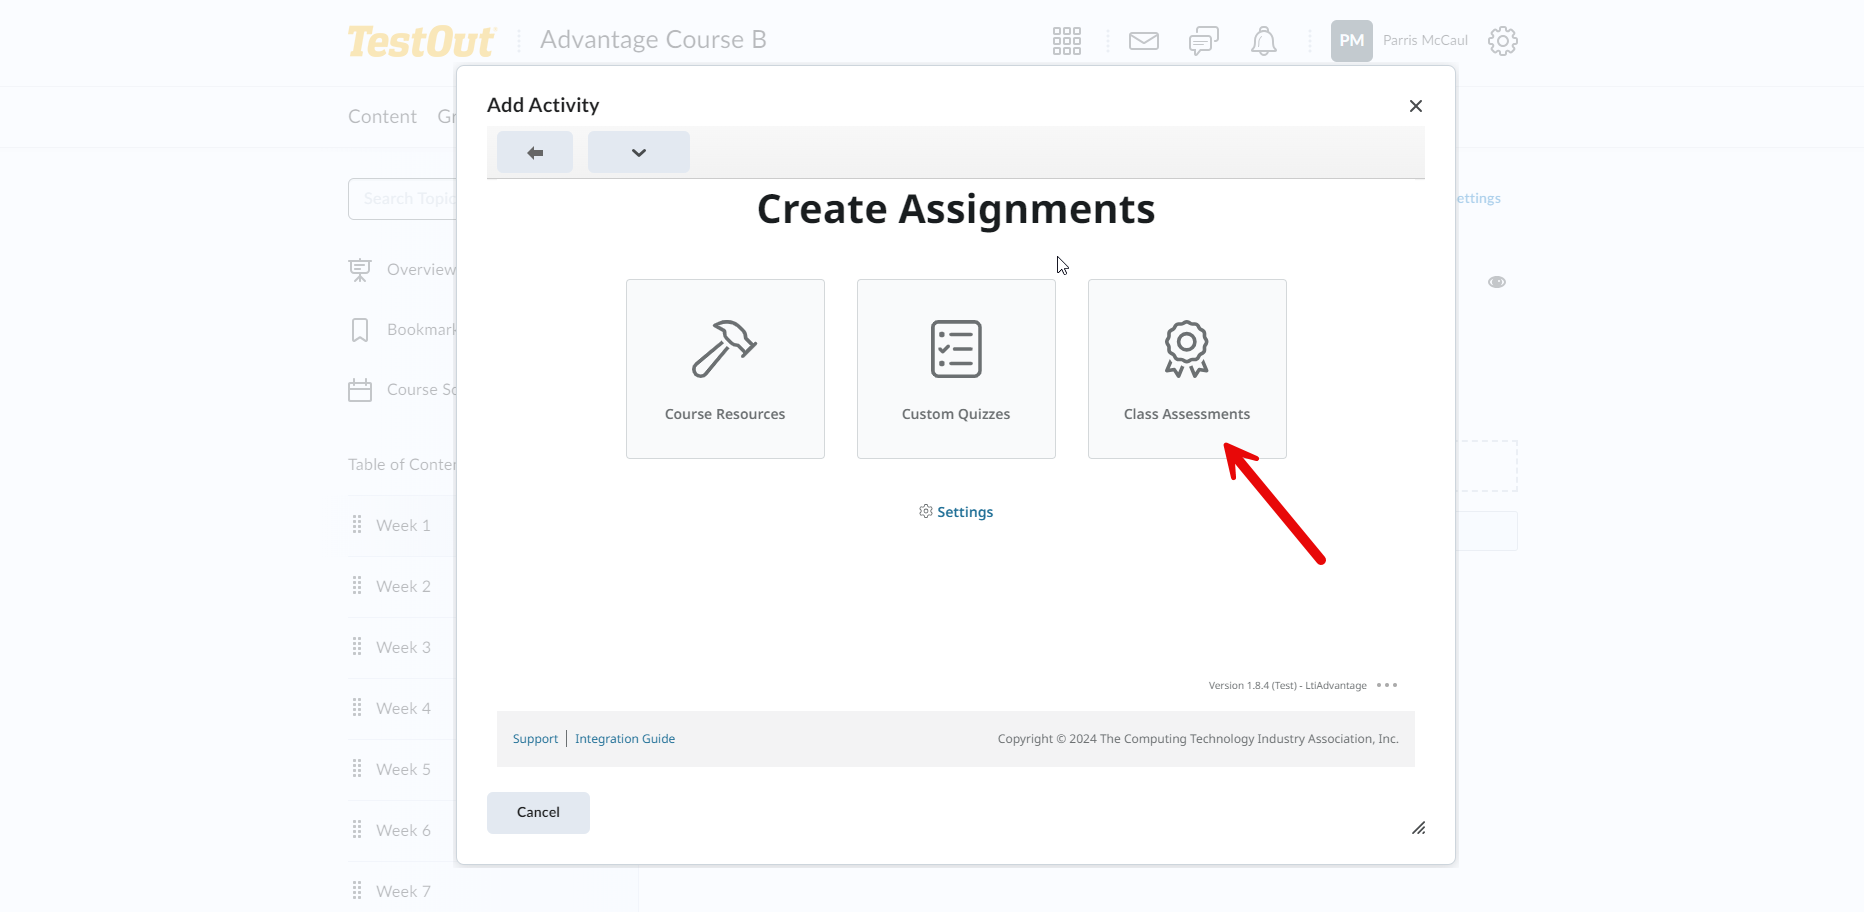Switch to the Content tab
Screen dimensions: 1864x912
382,117
